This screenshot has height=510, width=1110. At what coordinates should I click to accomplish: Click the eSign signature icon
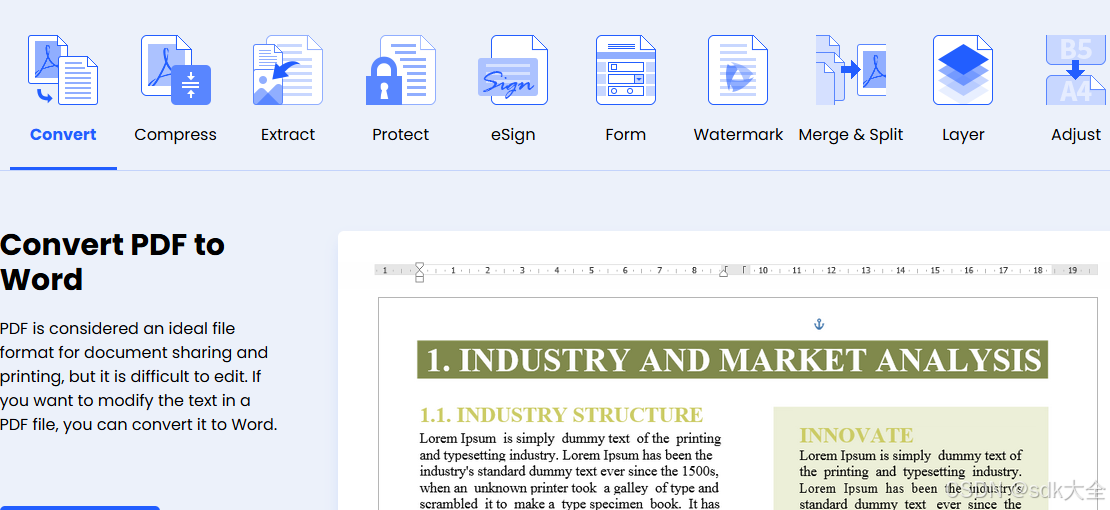click(513, 70)
